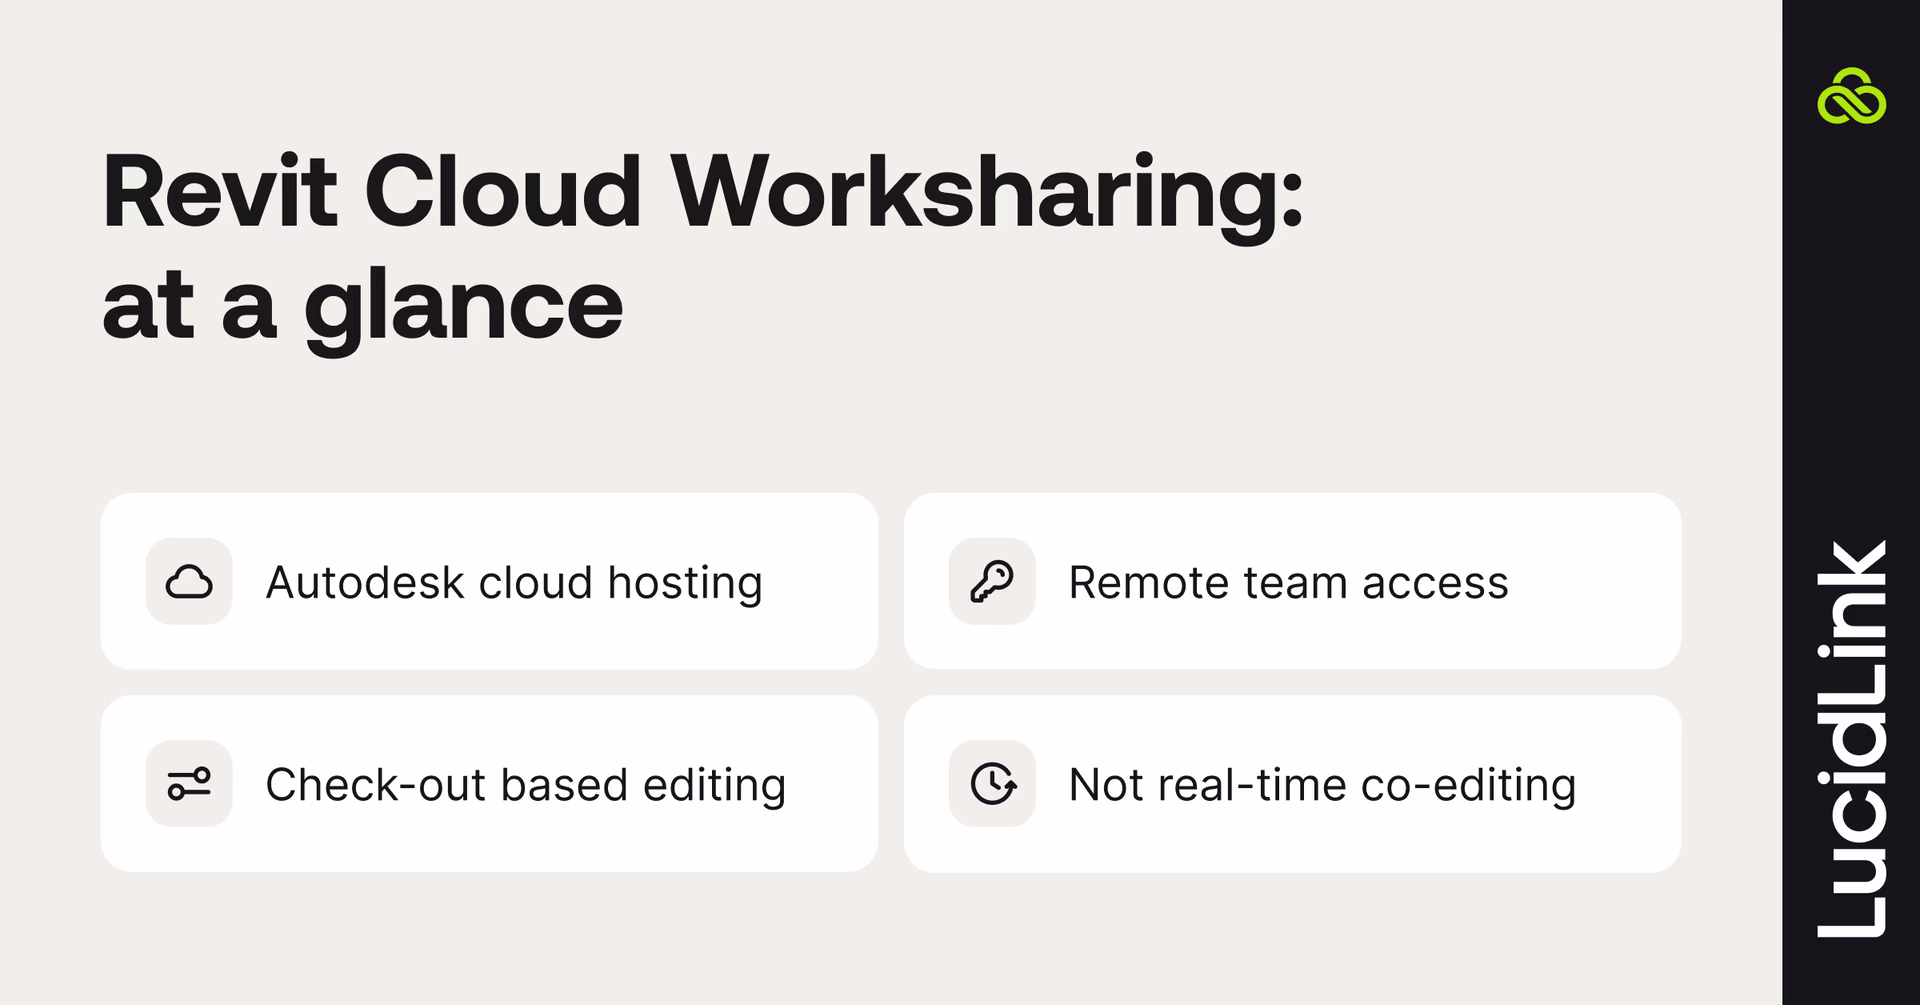The height and width of the screenshot is (1005, 1920).
Task: Select the 'Remote team access' text
Action: [x=1288, y=583]
